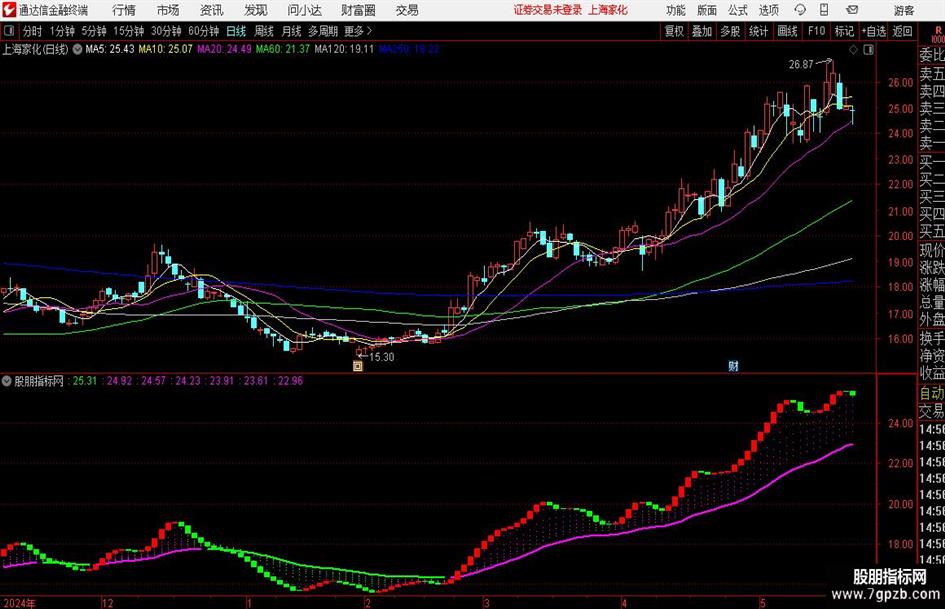Click the +自选 add to watchlist button
Viewport: 945px width, 609px height.
click(873, 31)
